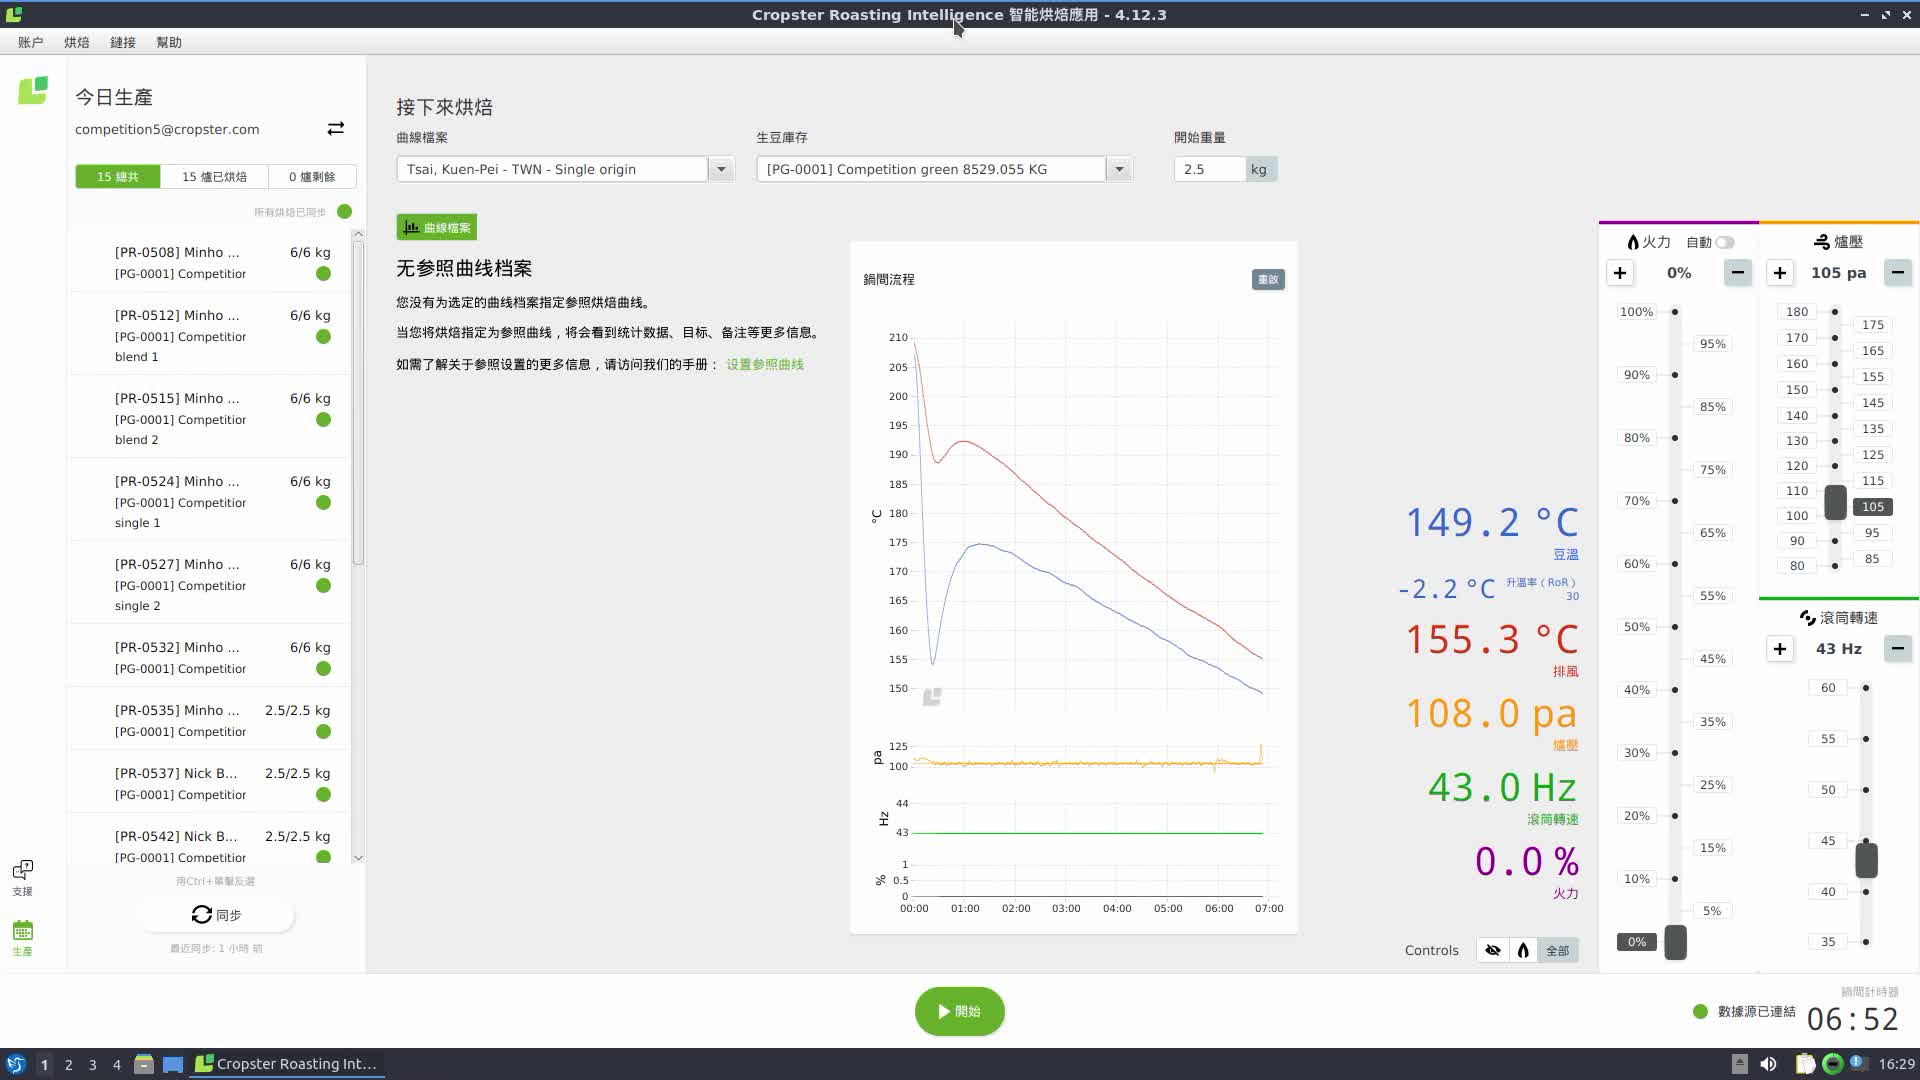Open the 鏈接 menu
The image size is (1920, 1080).
[123, 42]
